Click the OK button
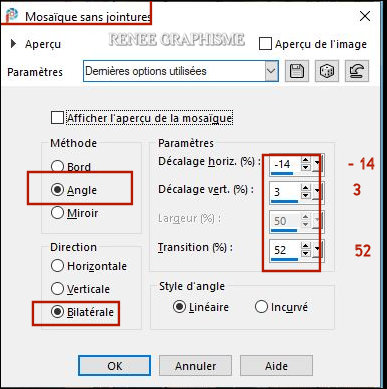387x389 pixels. click(114, 366)
